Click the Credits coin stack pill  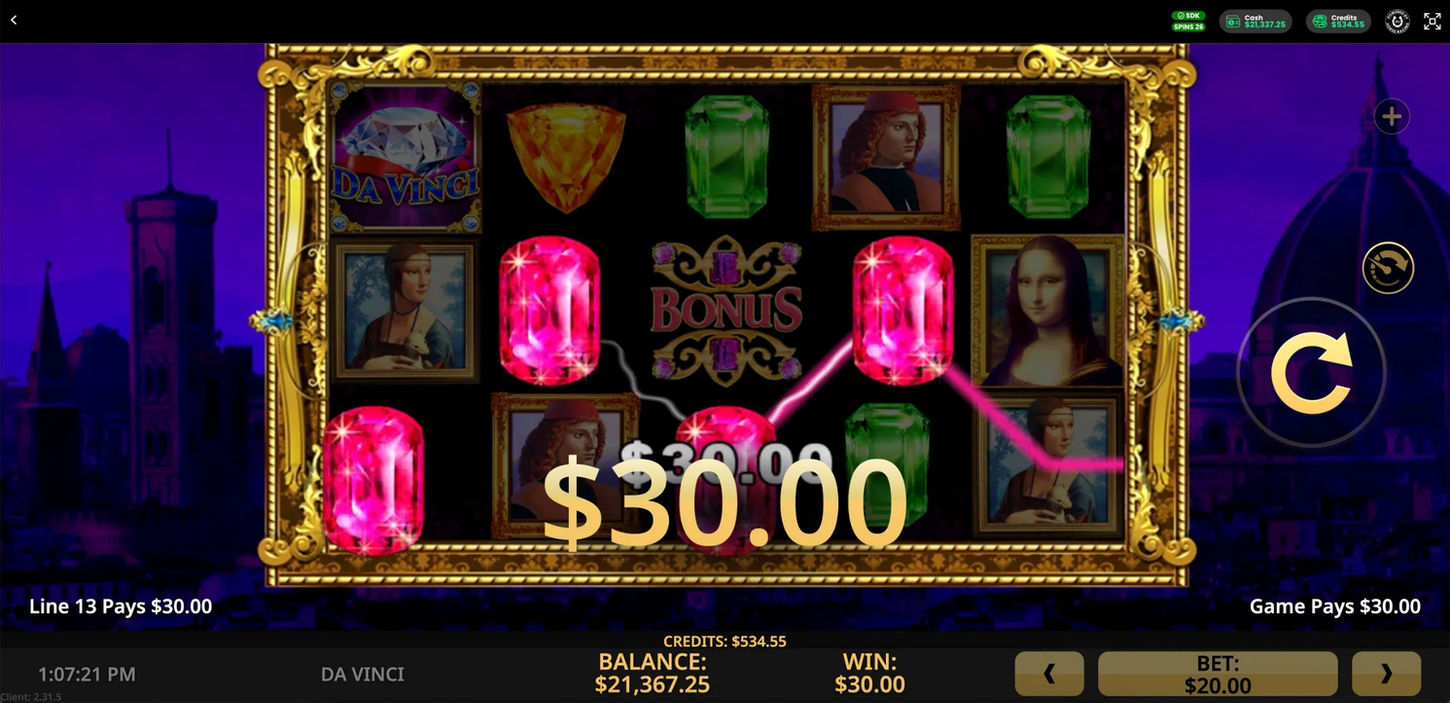pyautogui.click(x=1338, y=21)
